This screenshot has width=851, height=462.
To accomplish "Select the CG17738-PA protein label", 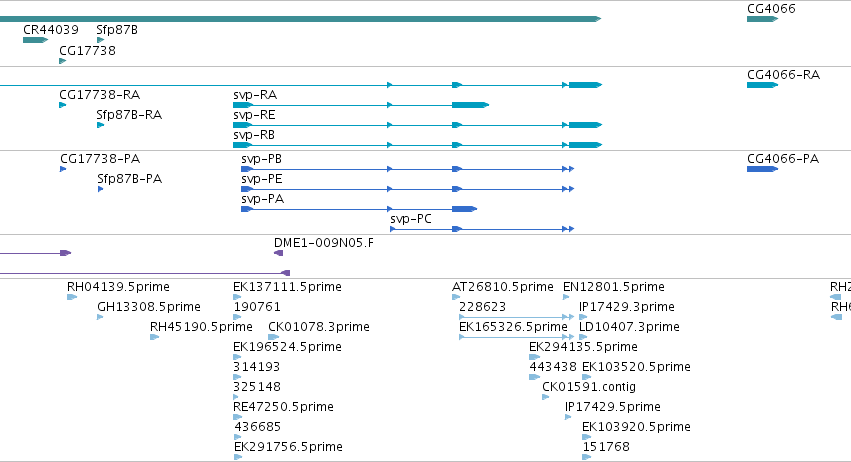I will point(100,159).
